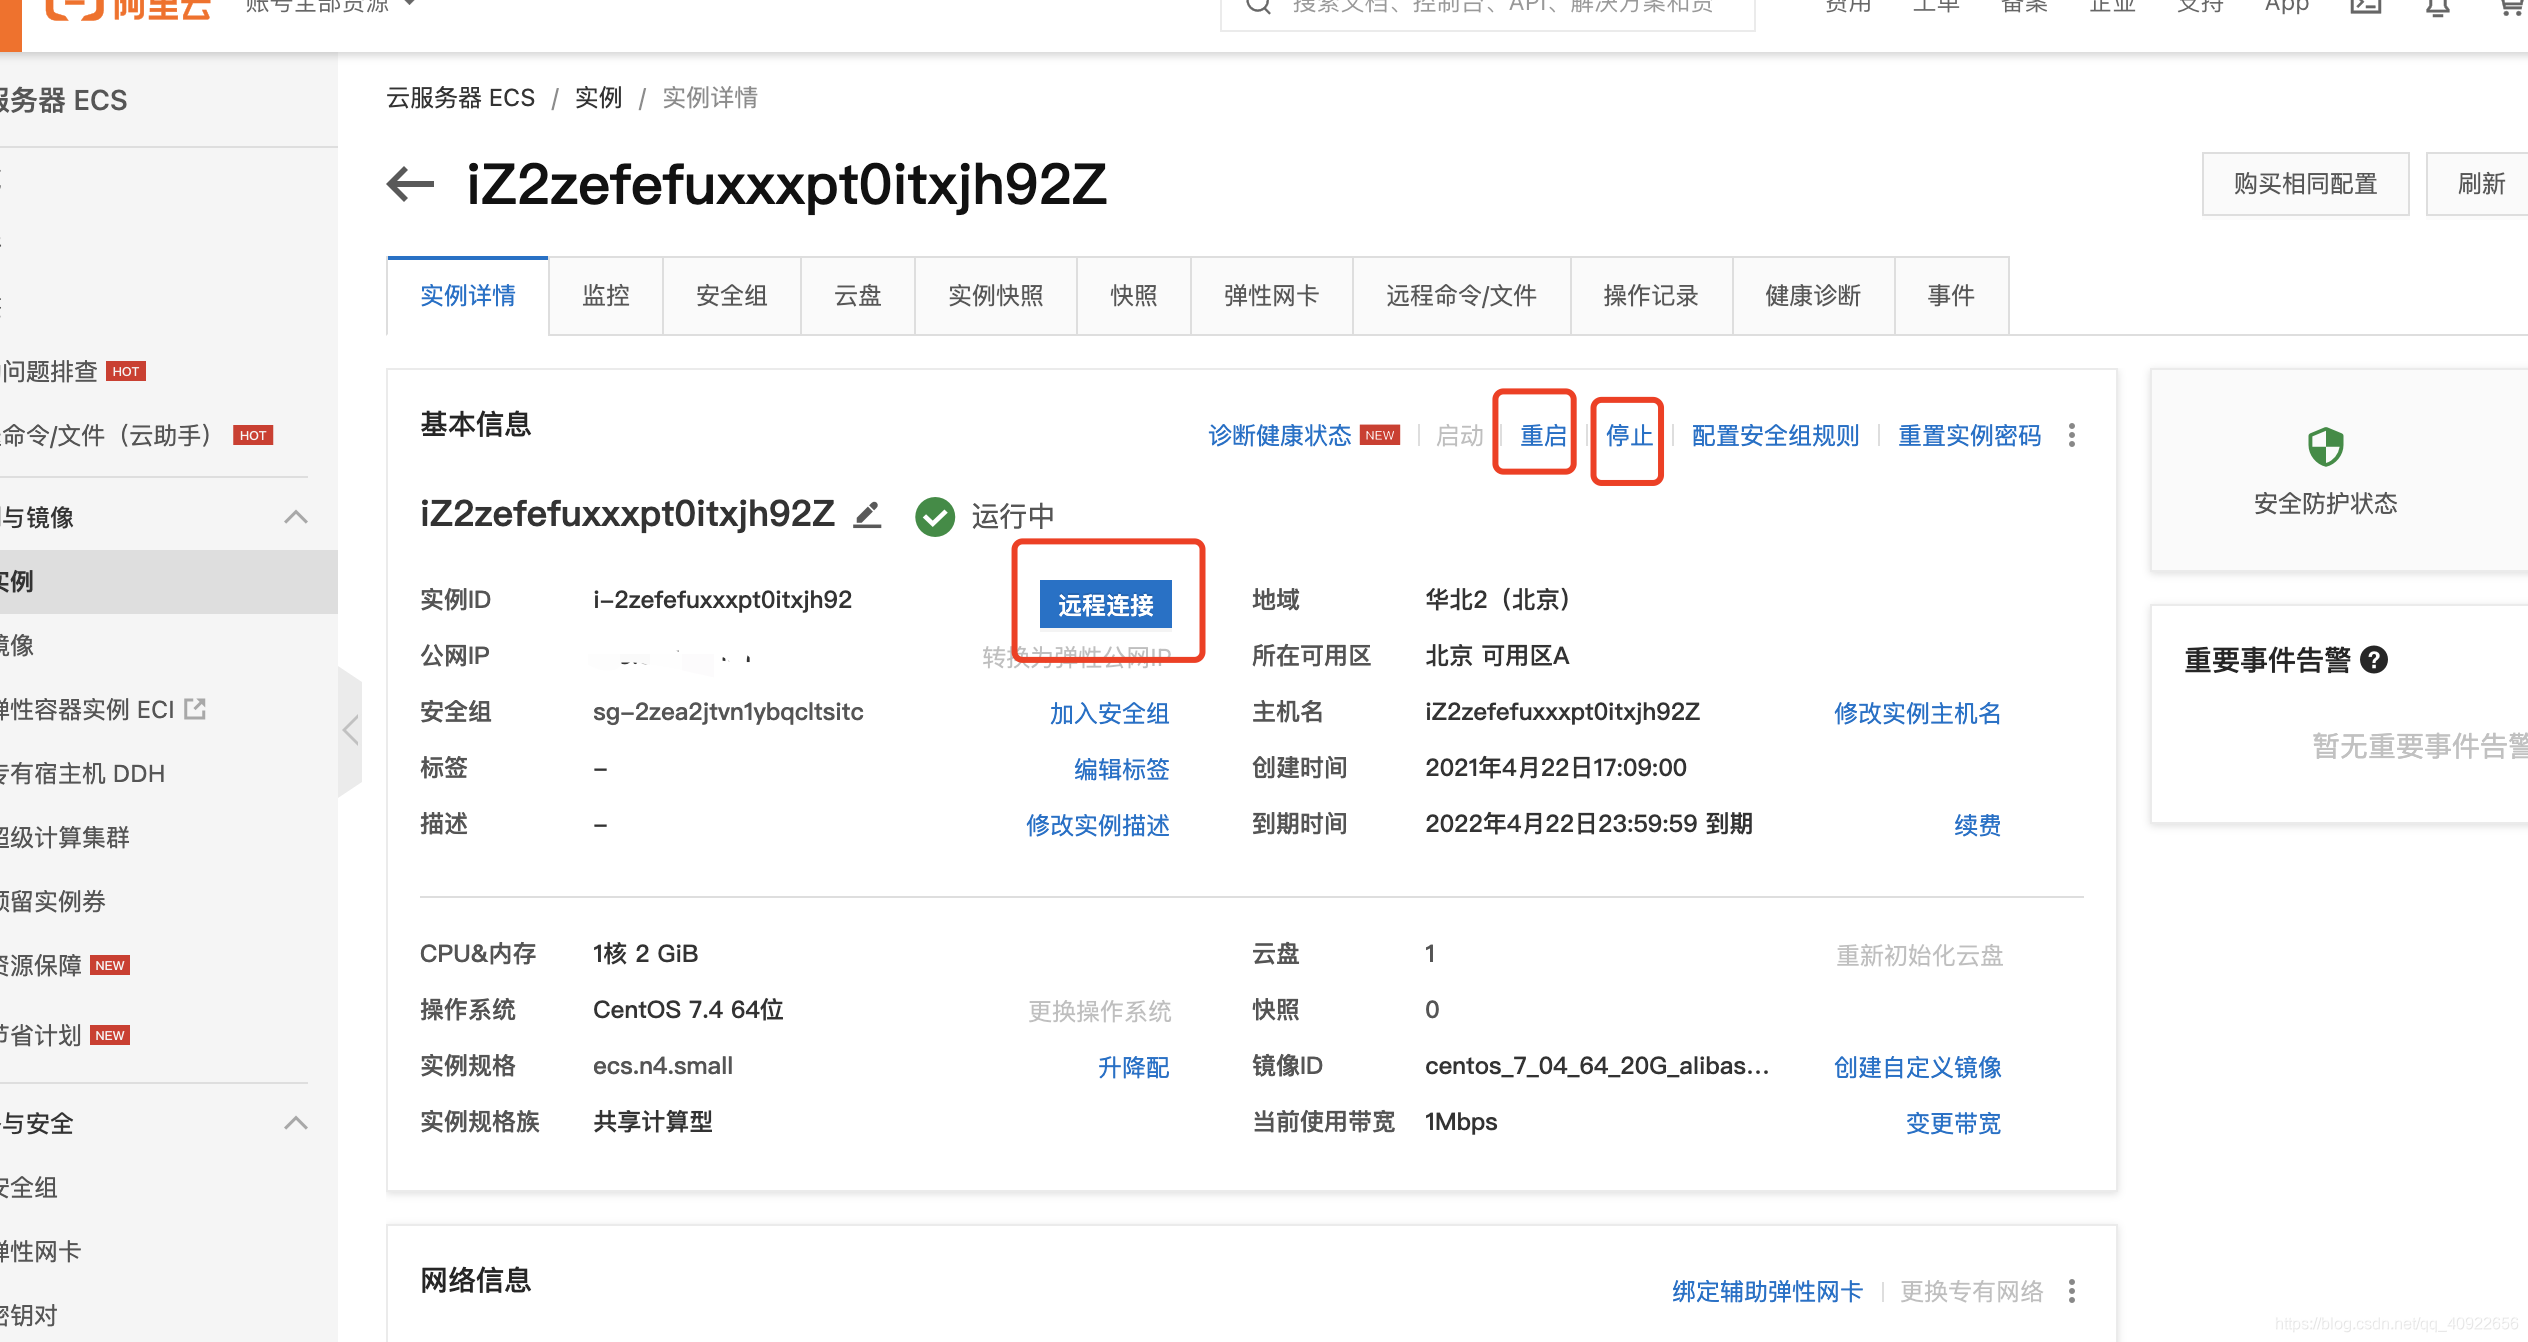Click the 刷新 button
The image size is (2528, 1342).
click(2482, 184)
